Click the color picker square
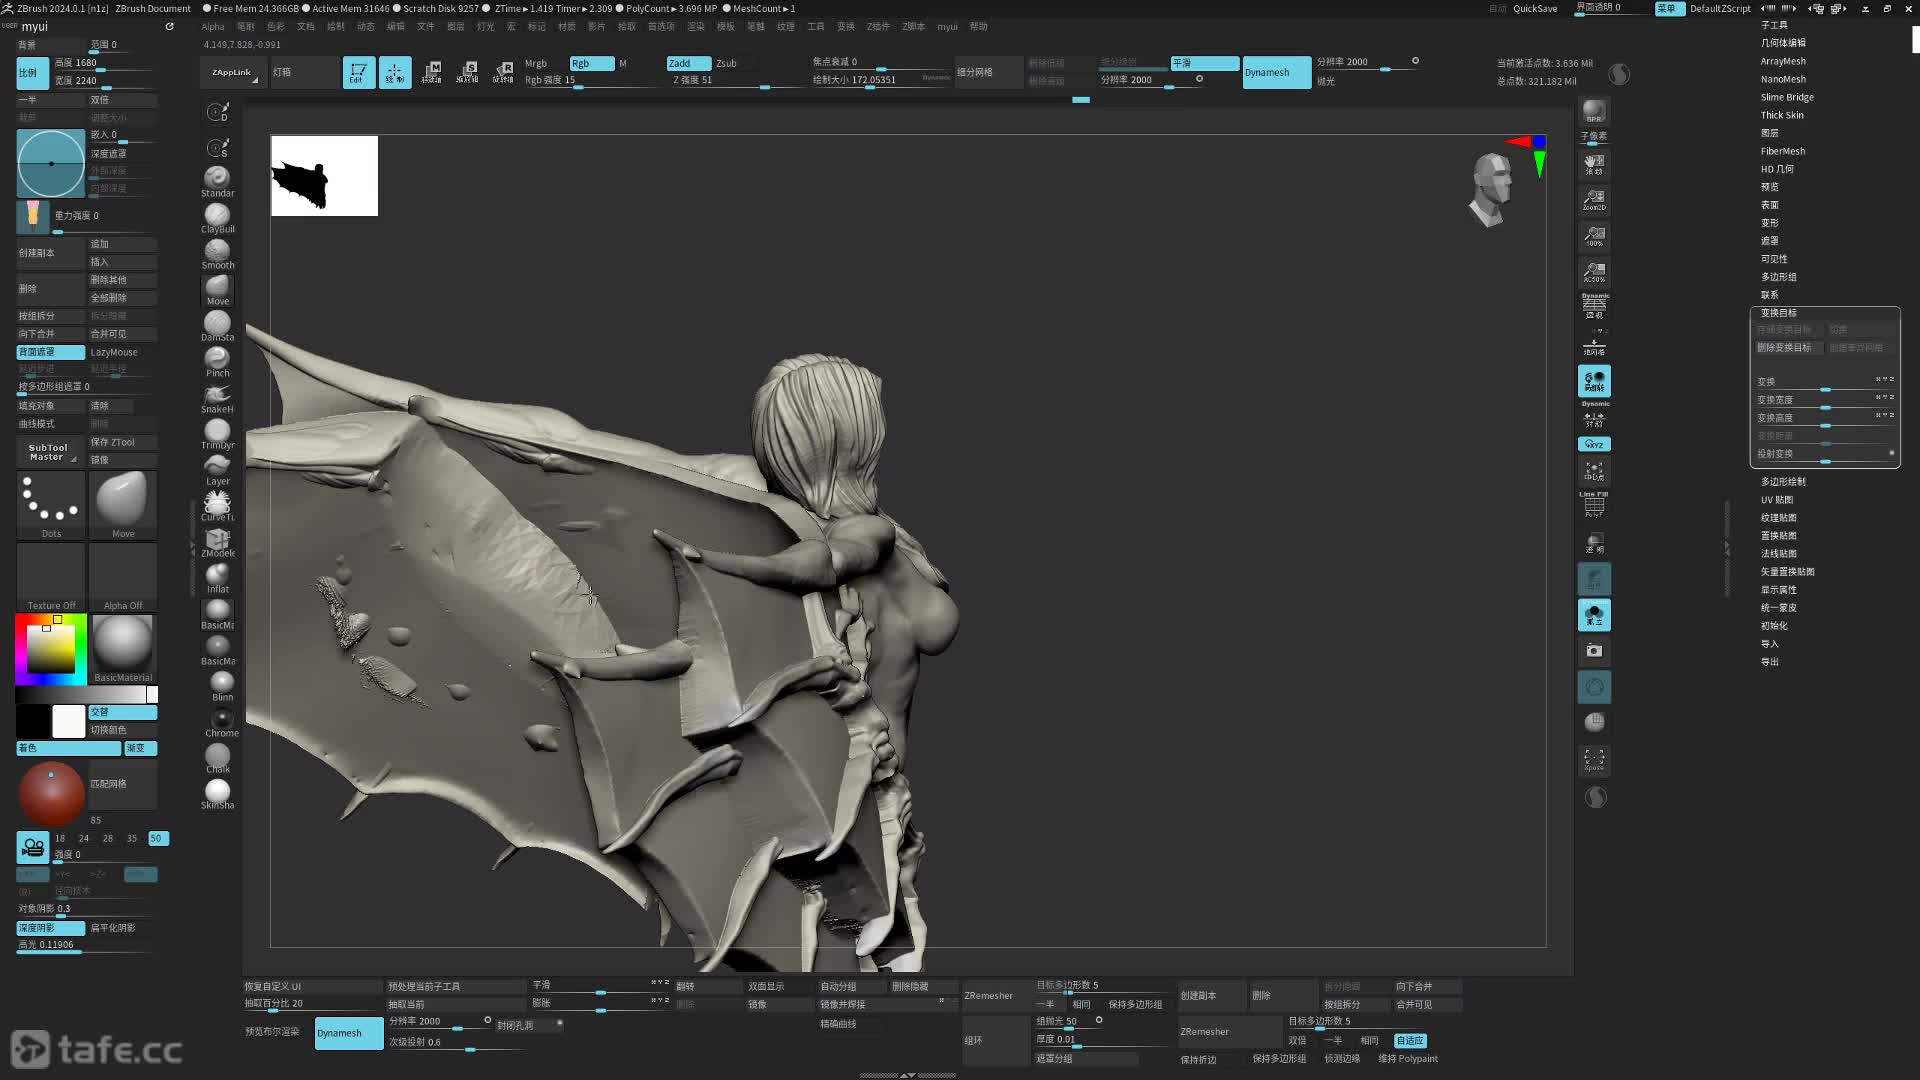Viewport: 1920px width, 1080px height. tap(50, 650)
